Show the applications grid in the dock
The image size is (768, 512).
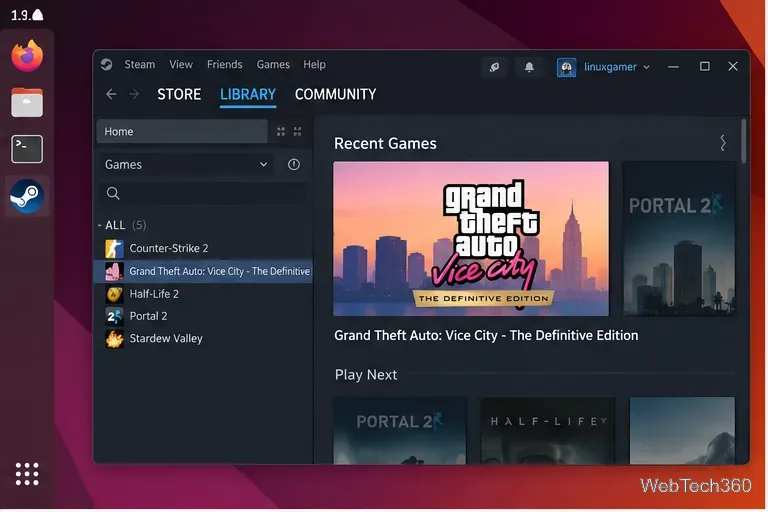click(x=27, y=474)
